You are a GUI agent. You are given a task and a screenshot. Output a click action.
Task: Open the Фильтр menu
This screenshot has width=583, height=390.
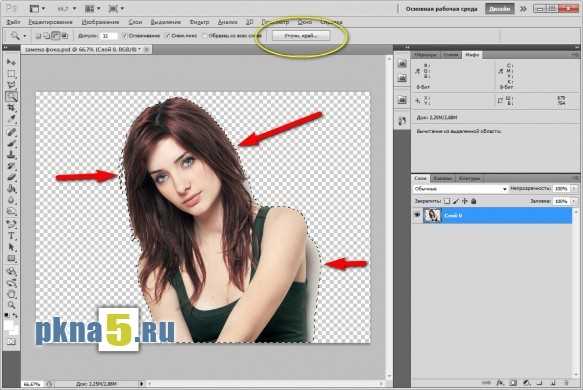[x=199, y=22]
